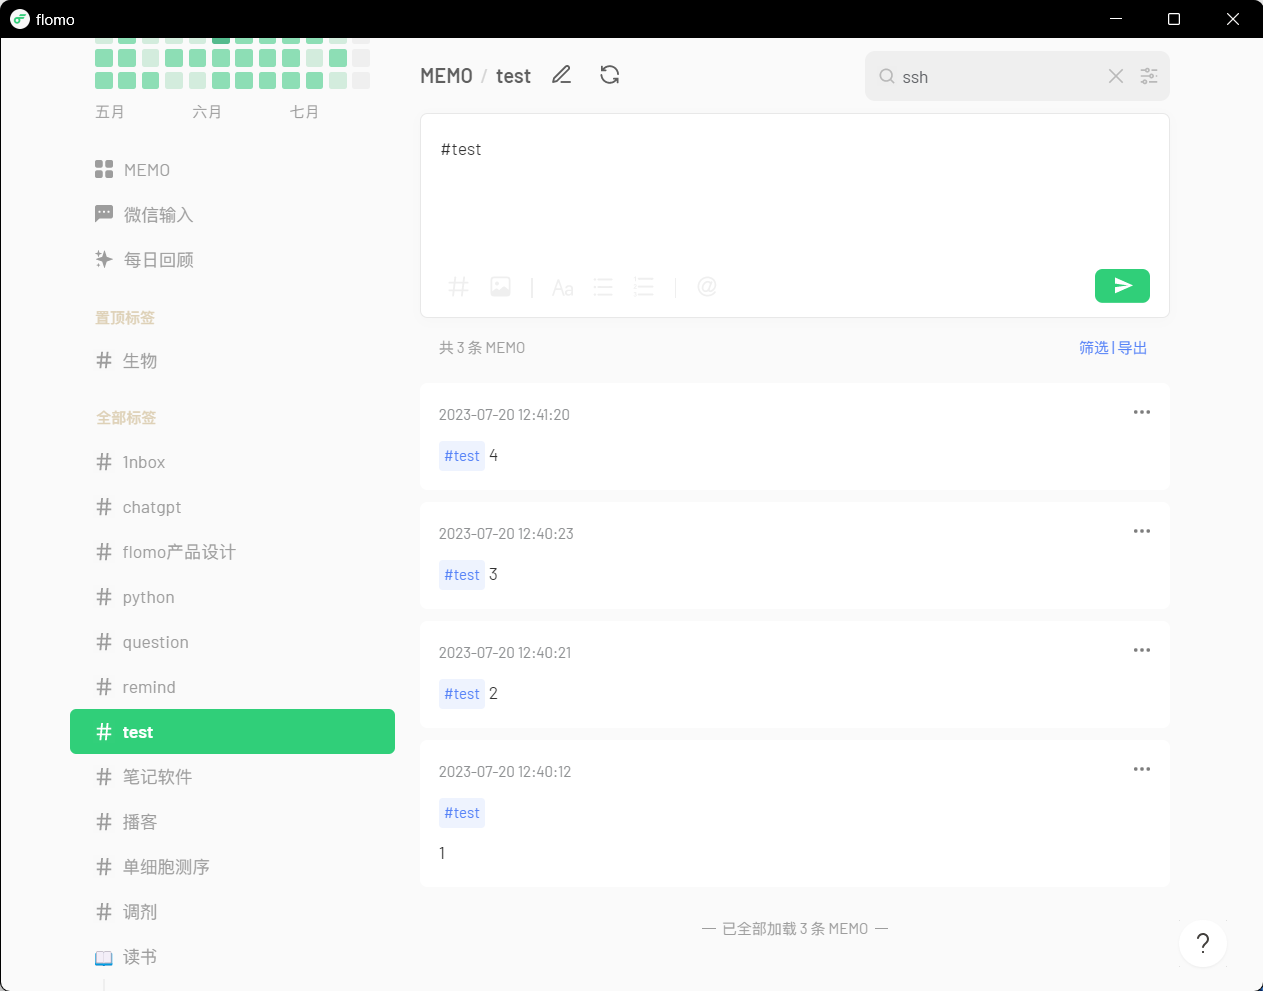
Task: Click the 筛选 filter link
Action: click(x=1093, y=348)
